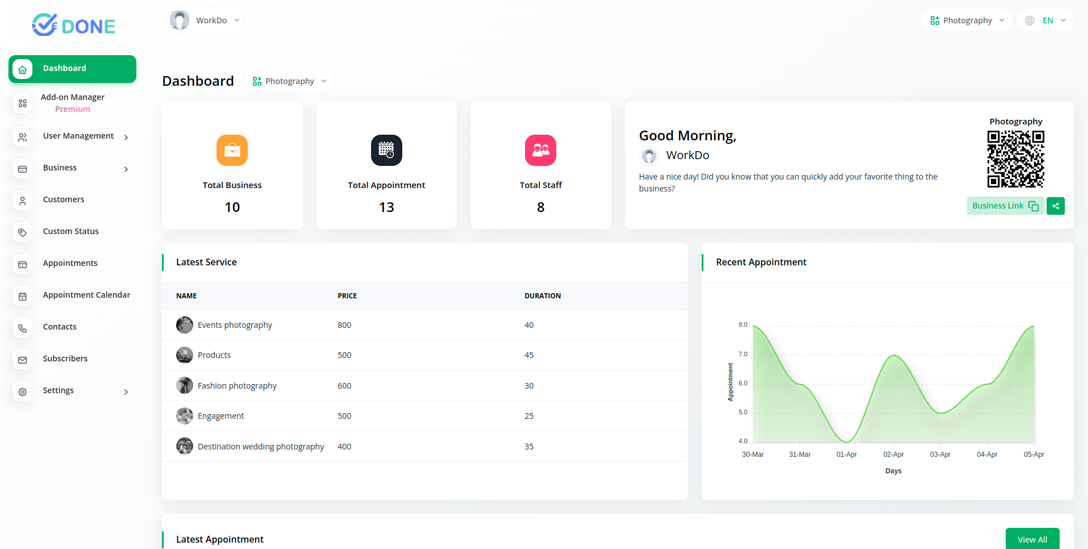Image resolution: width=1088 pixels, height=549 pixels.
Task: Click the pink Total Staff icon
Action: (x=541, y=150)
